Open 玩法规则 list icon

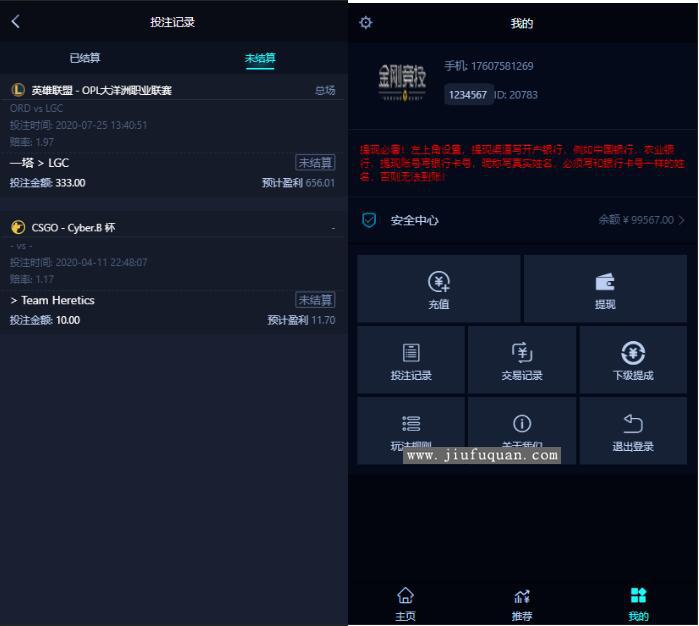click(x=411, y=424)
